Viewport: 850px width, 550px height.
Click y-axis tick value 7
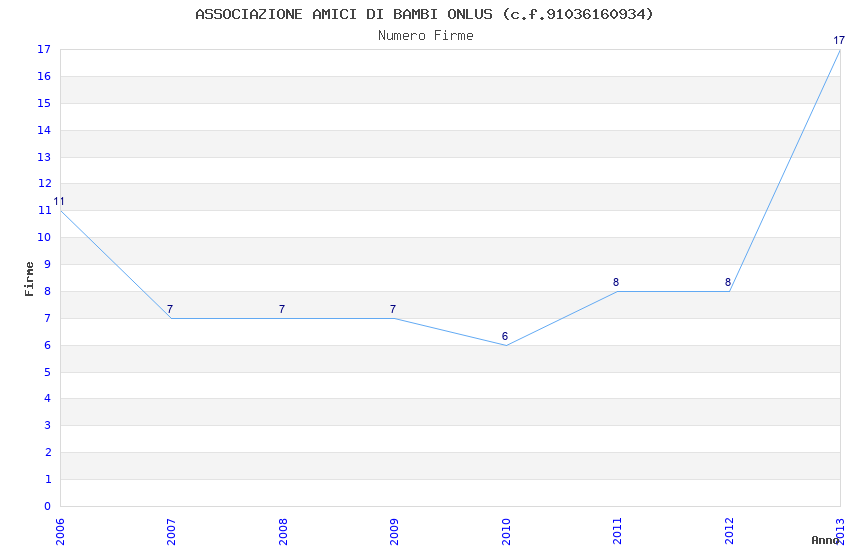coord(48,319)
